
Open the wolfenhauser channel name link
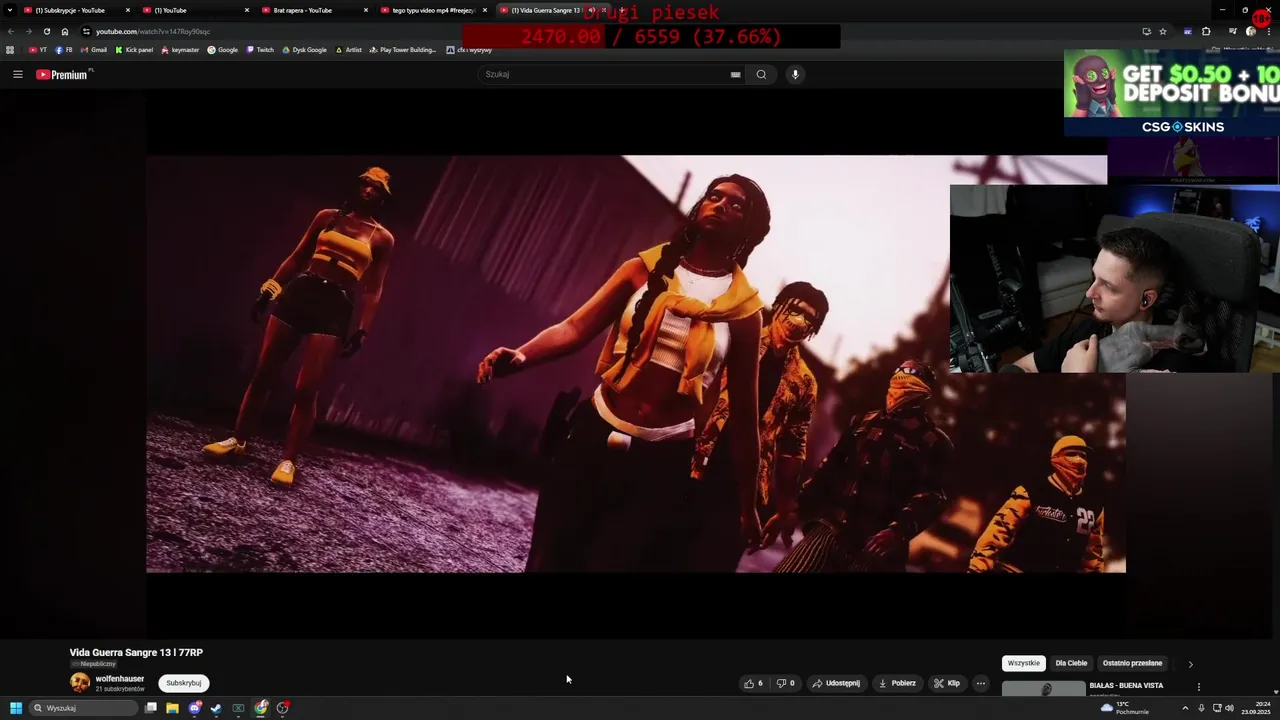(120, 679)
